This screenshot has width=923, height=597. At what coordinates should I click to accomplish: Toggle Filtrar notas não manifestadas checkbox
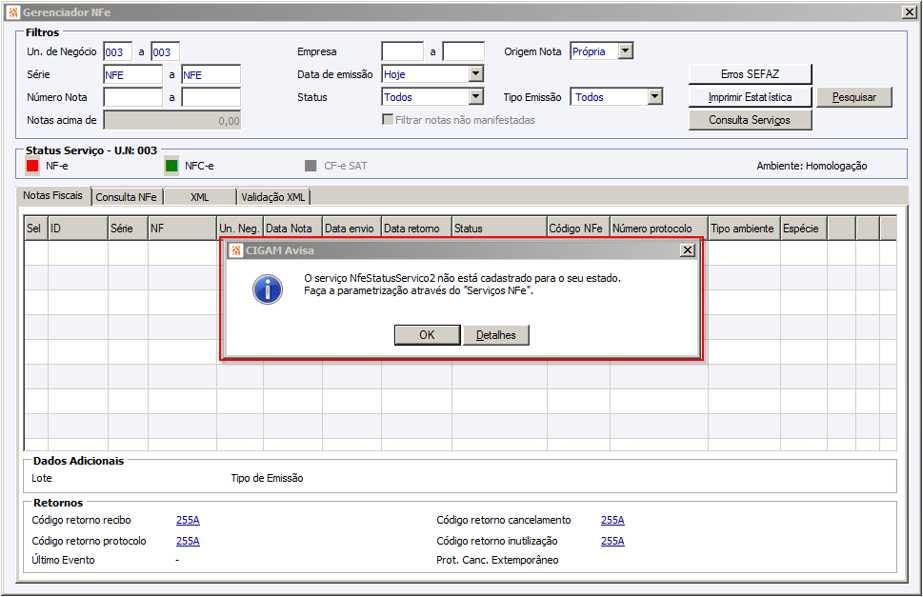[x=387, y=120]
